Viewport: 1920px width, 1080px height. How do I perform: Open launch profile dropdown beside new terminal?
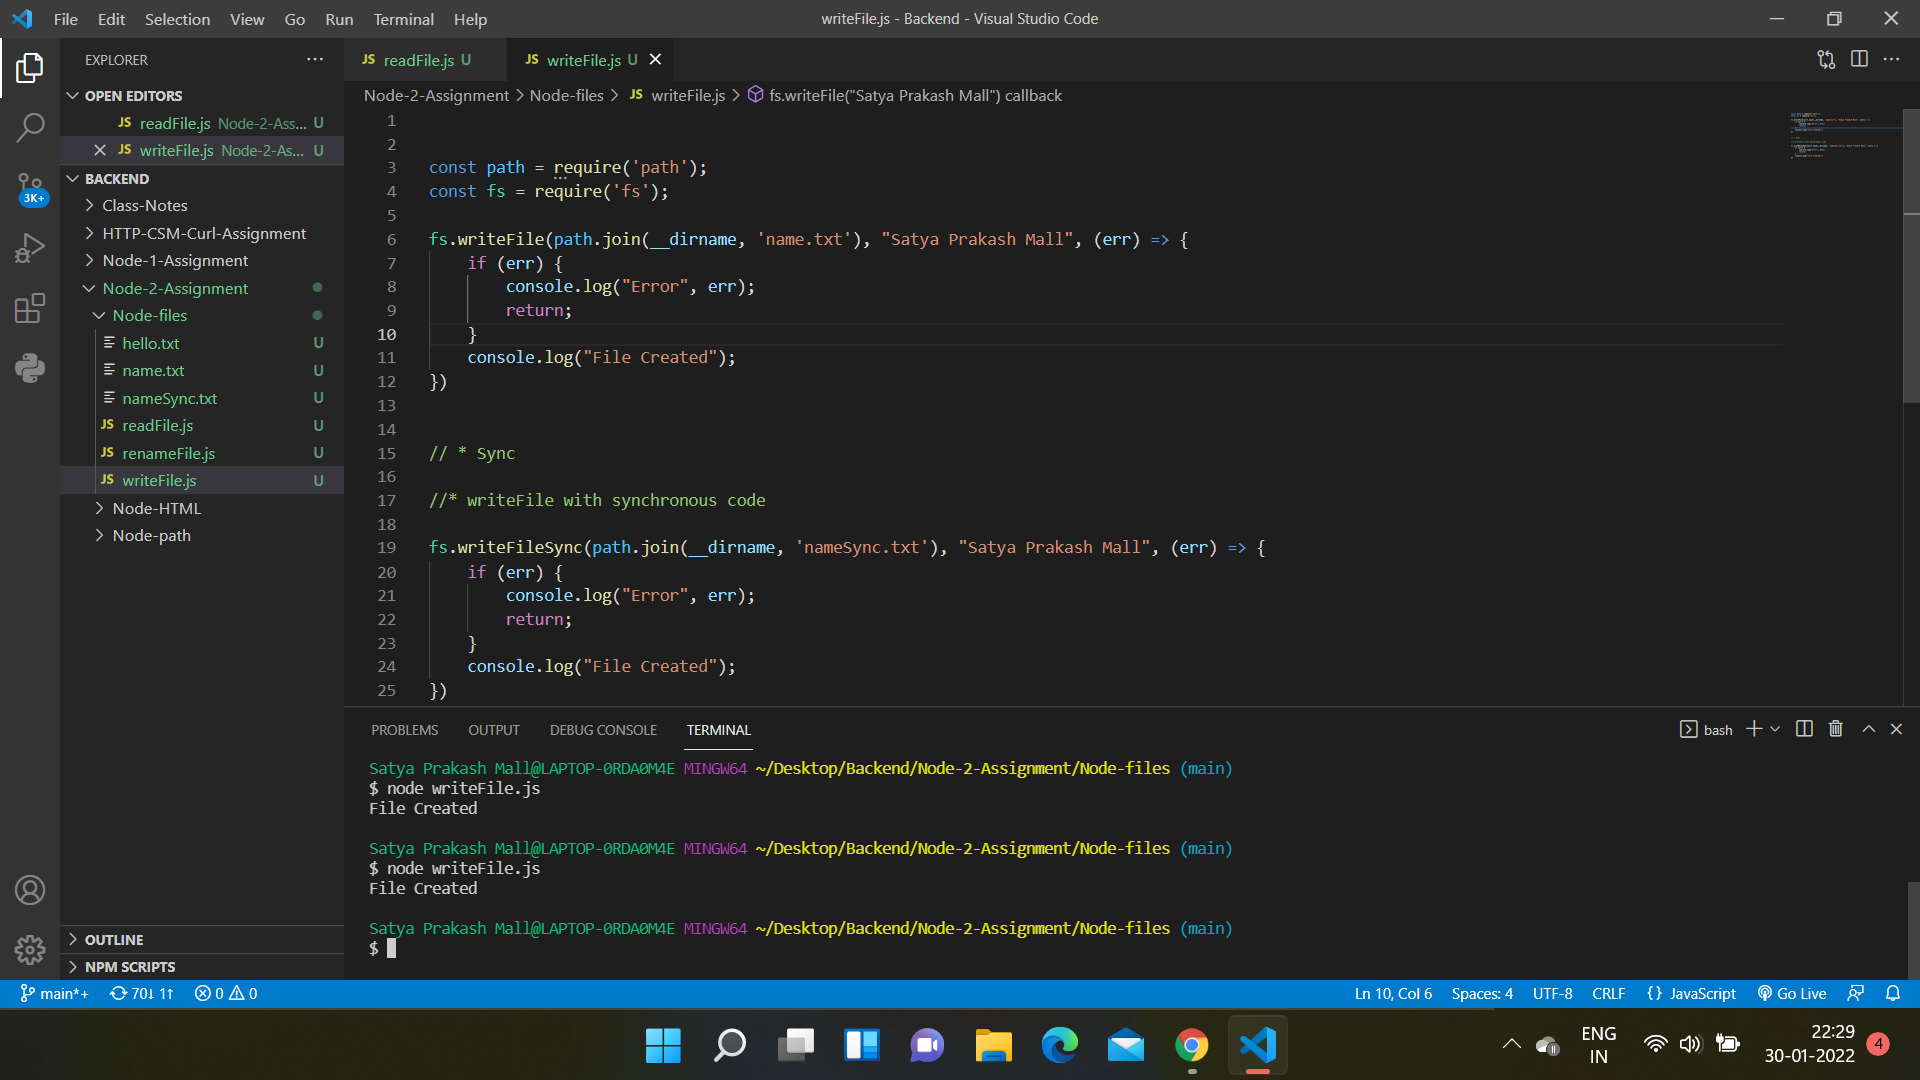tap(1775, 729)
